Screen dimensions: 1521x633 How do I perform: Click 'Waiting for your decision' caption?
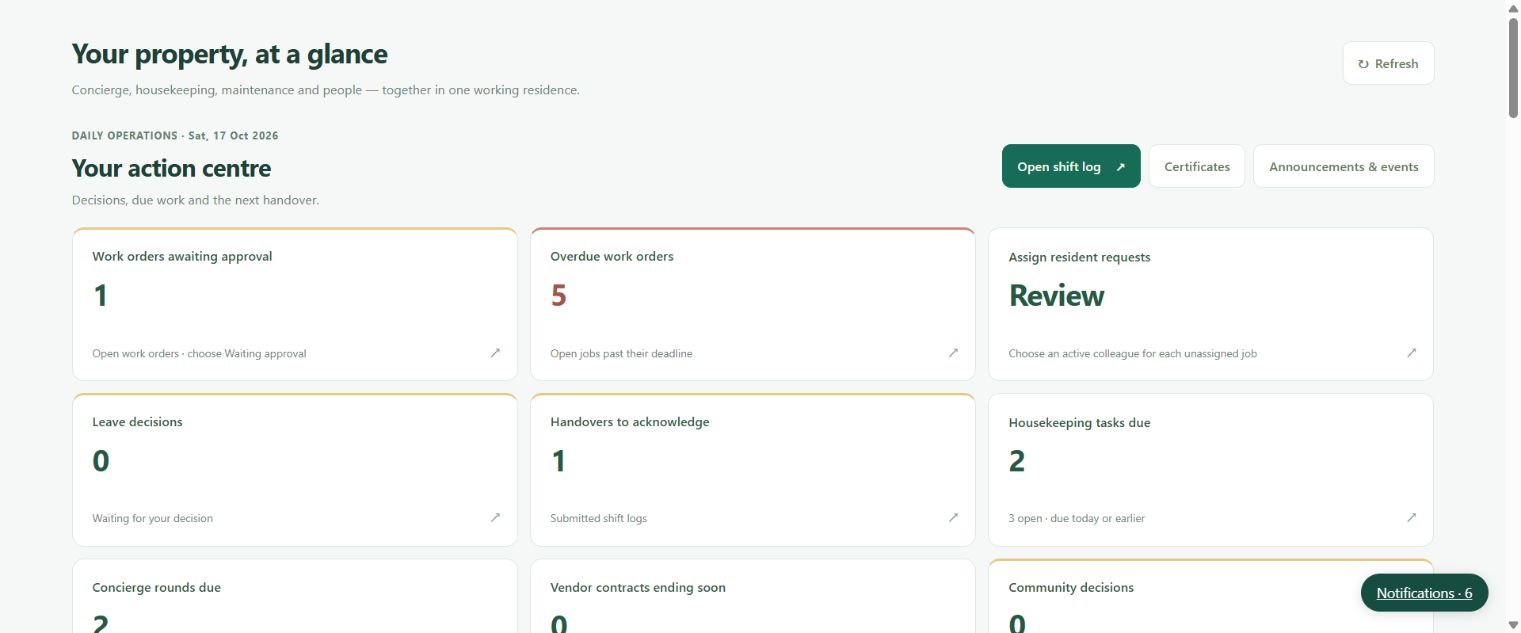pyautogui.click(x=152, y=519)
